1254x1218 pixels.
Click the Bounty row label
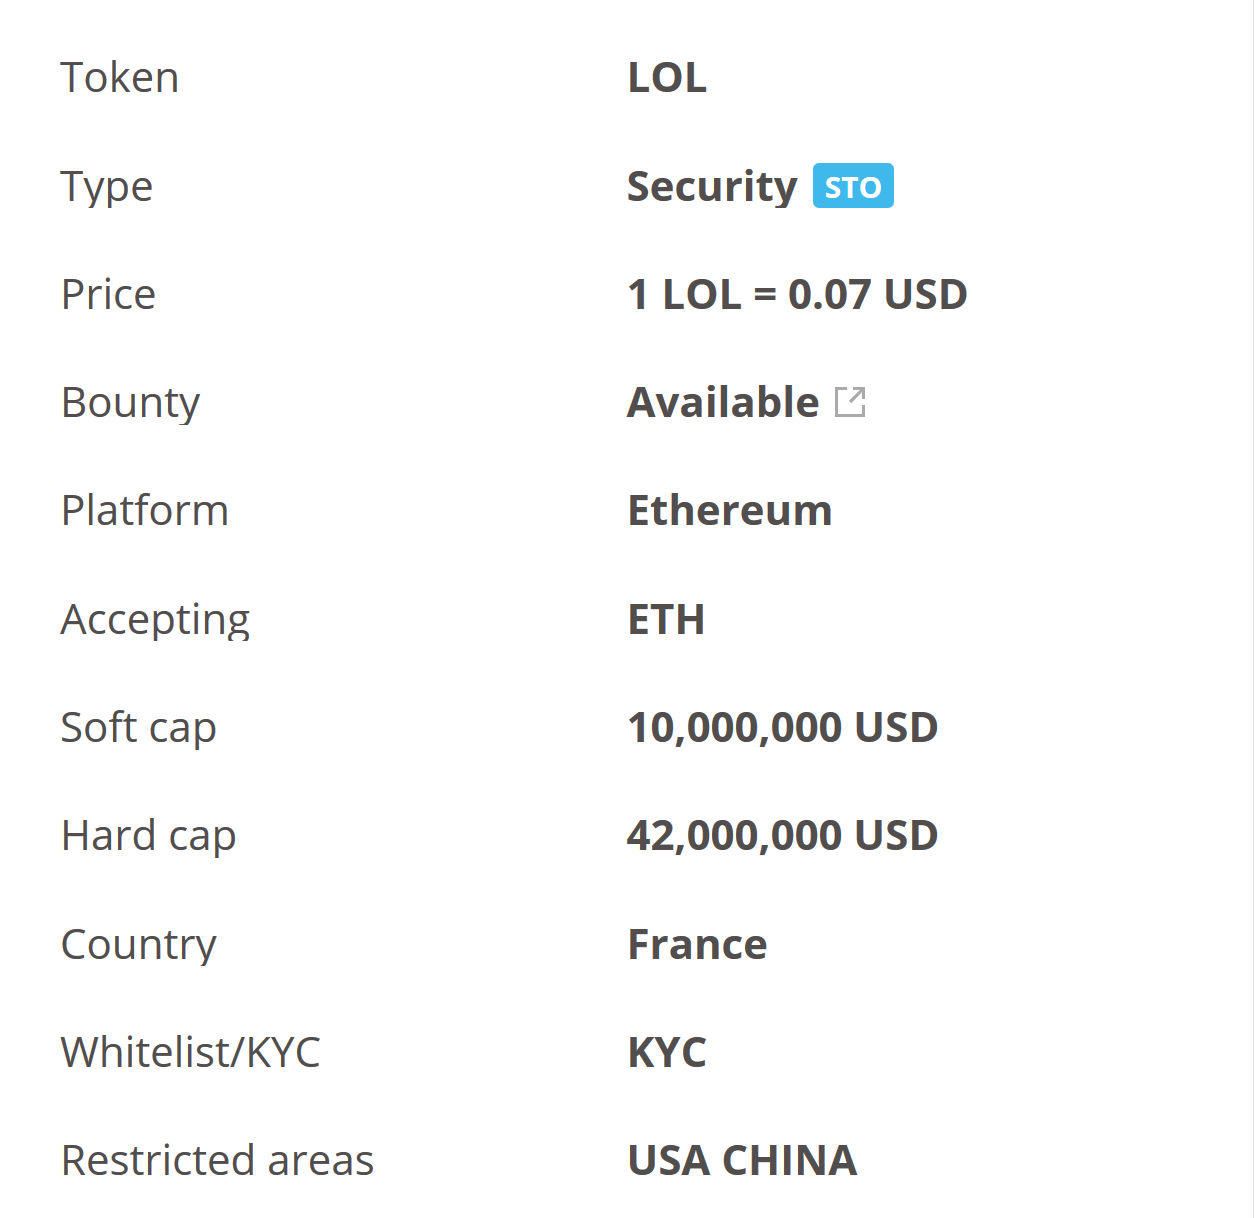pyautogui.click(x=131, y=403)
